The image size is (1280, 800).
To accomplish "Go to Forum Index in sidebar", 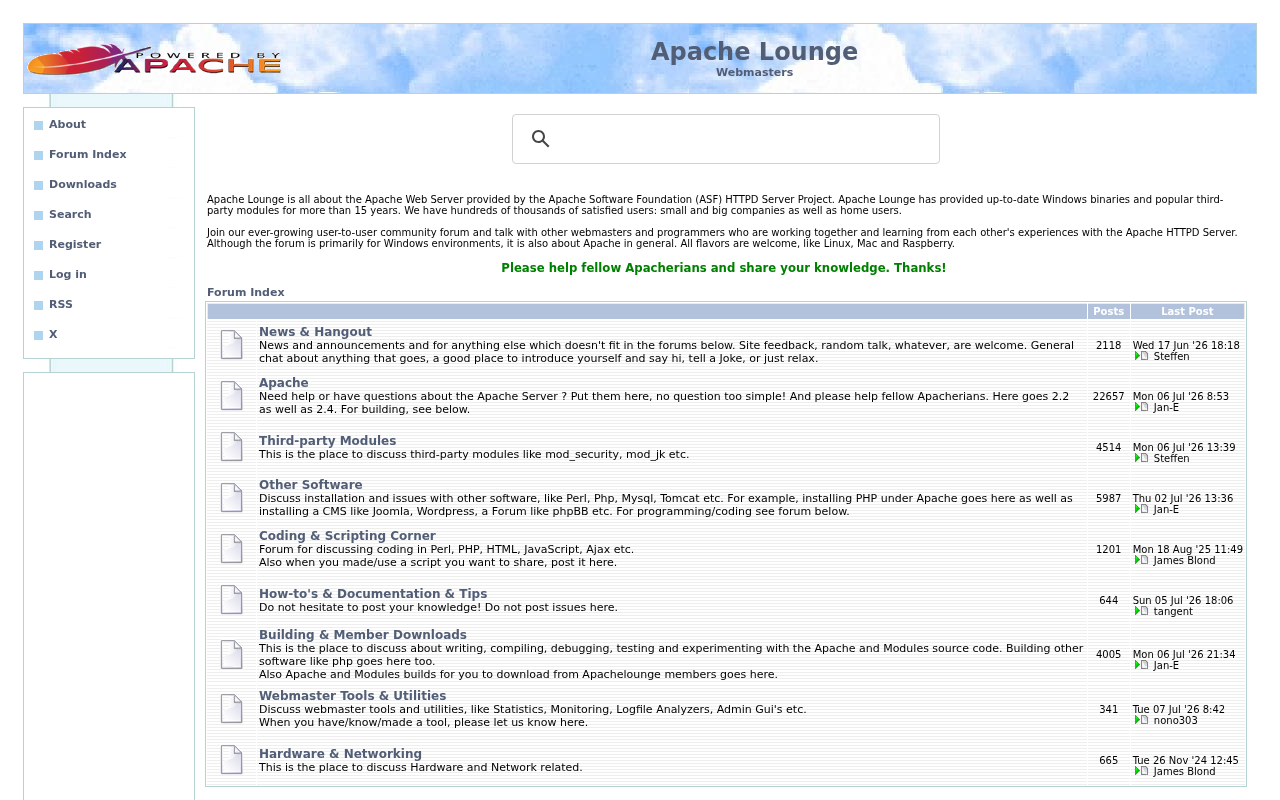I will (x=88, y=155).
